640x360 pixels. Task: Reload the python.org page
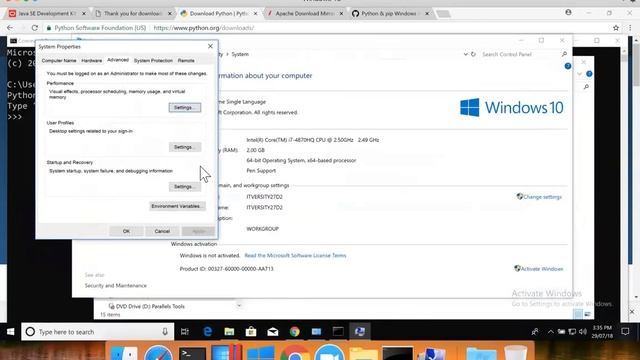35,28
